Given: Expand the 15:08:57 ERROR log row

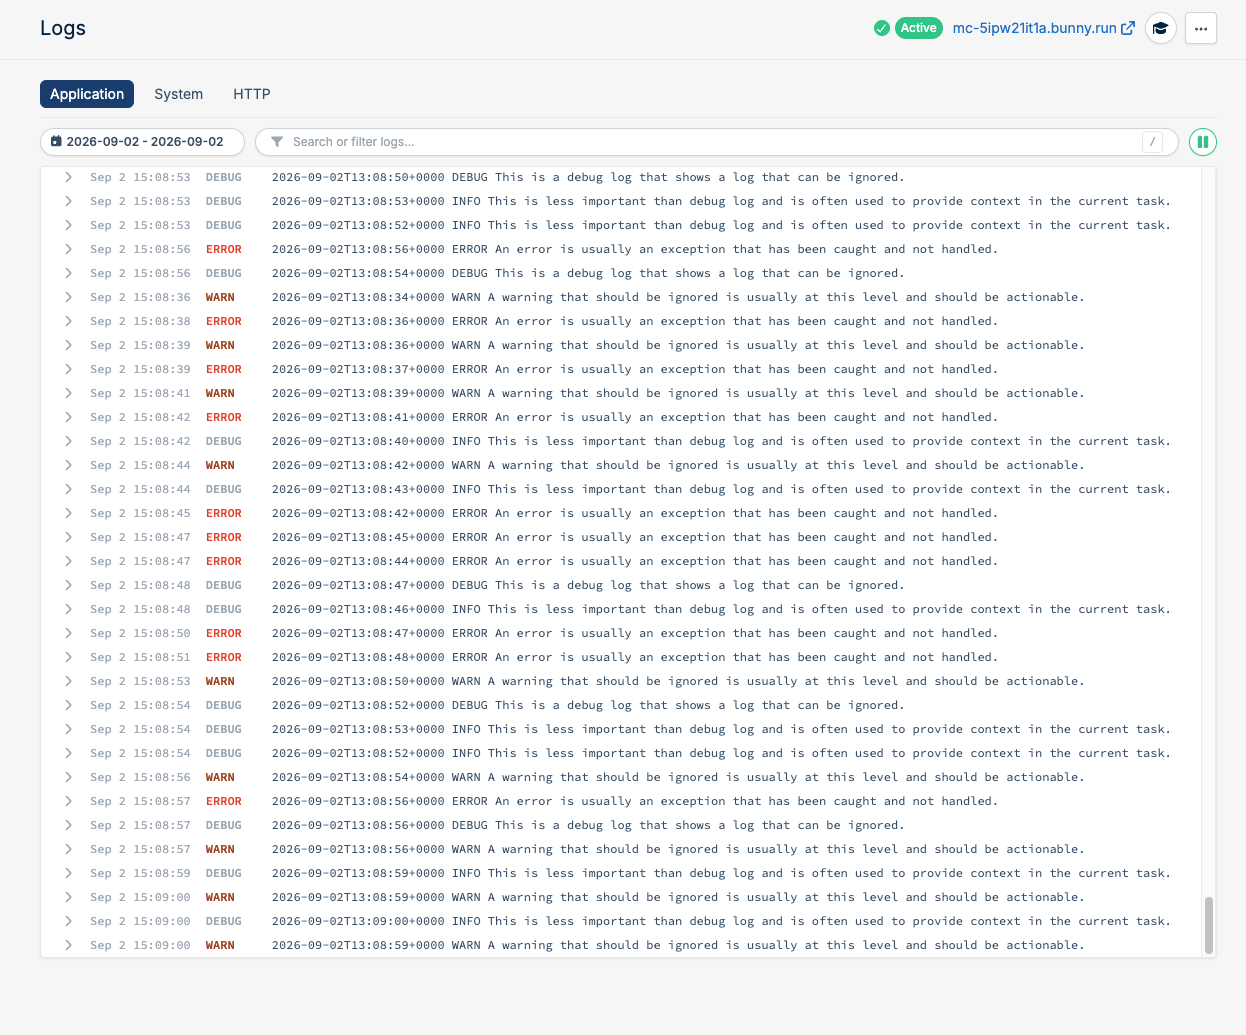Looking at the screenshot, I should [x=68, y=801].
